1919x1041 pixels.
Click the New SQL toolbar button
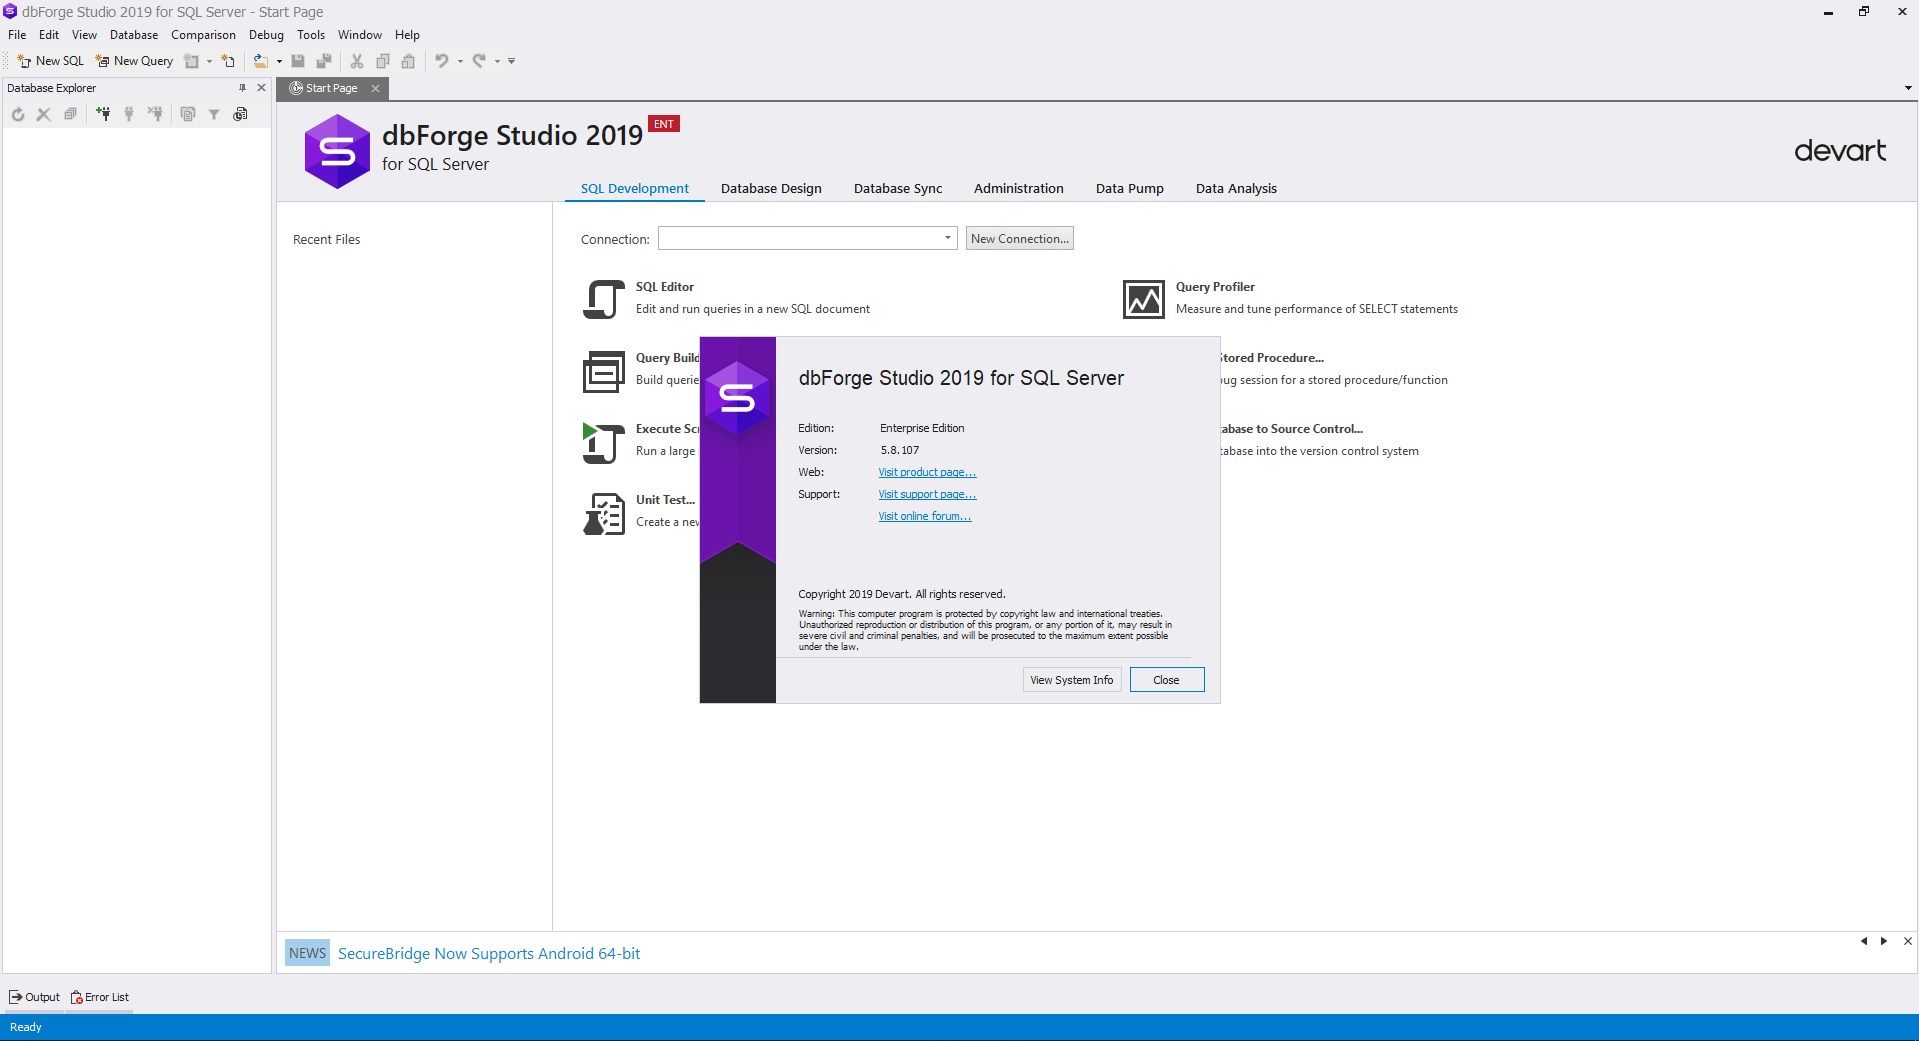click(50, 61)
